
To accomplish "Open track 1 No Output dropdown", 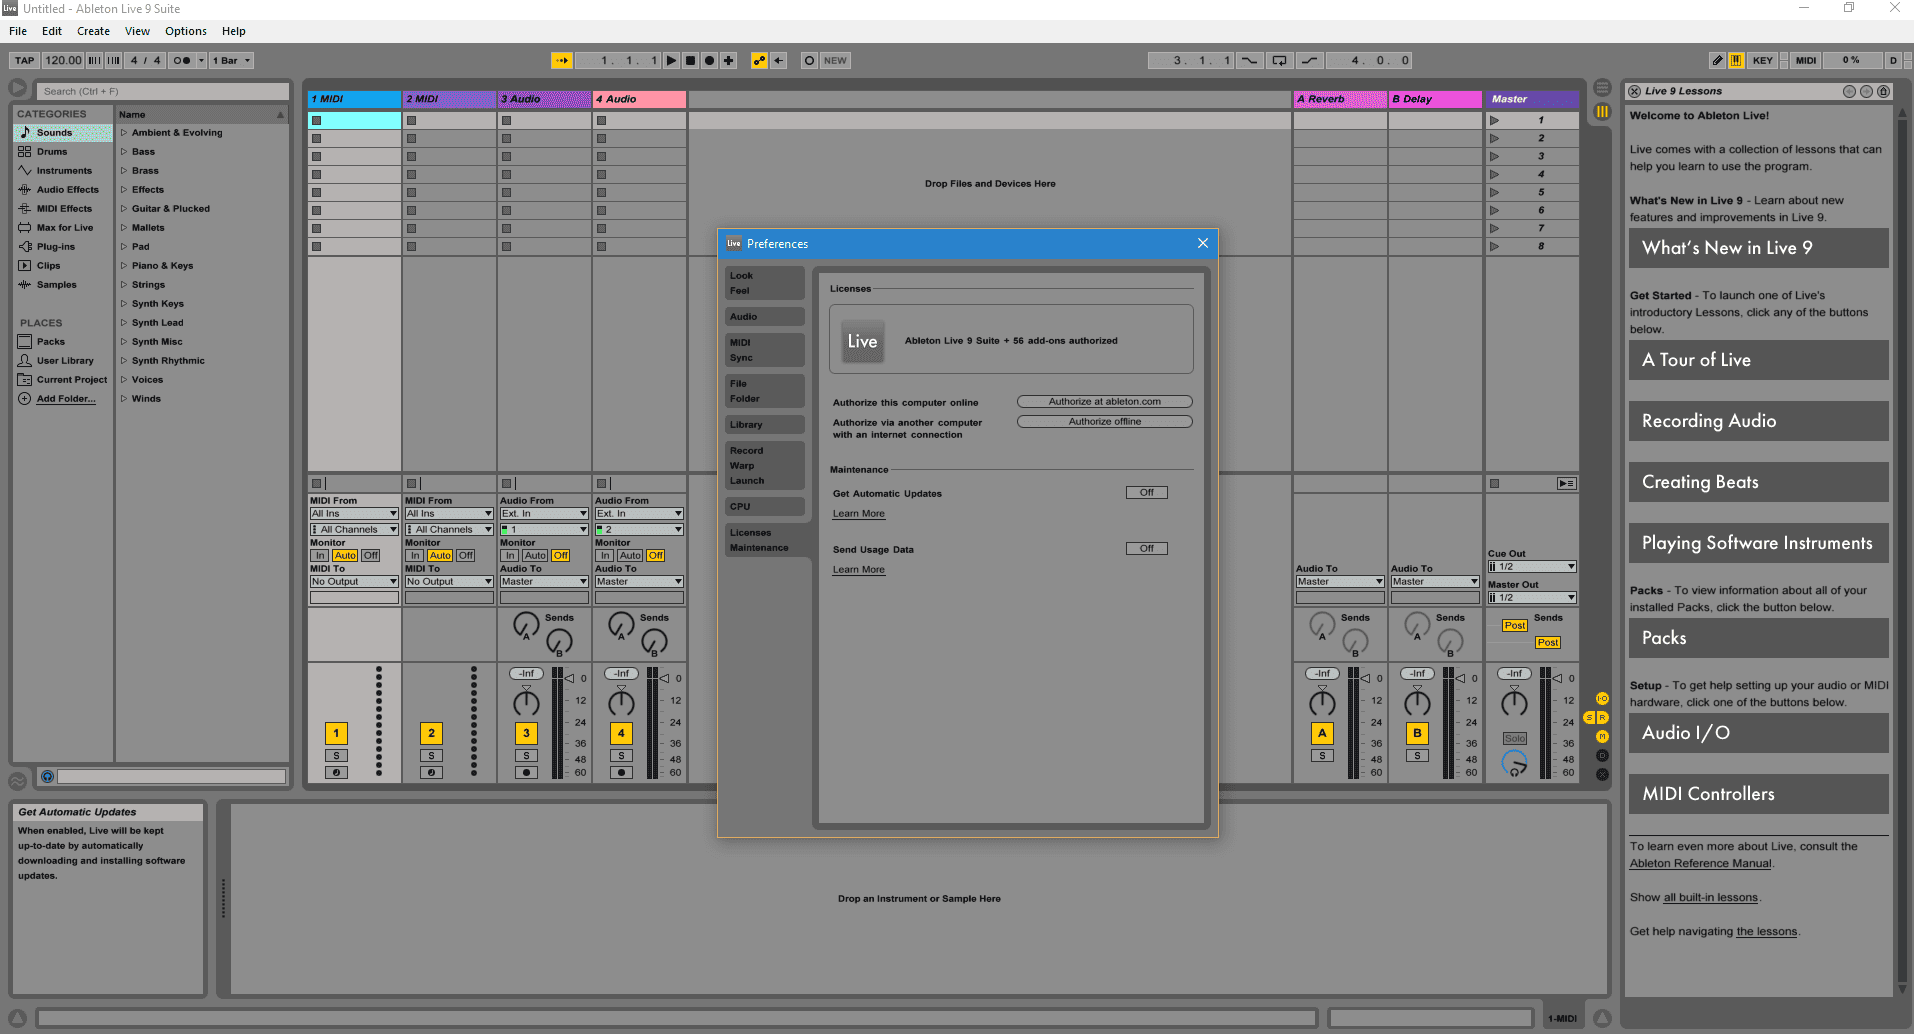I will click(354, 582).
